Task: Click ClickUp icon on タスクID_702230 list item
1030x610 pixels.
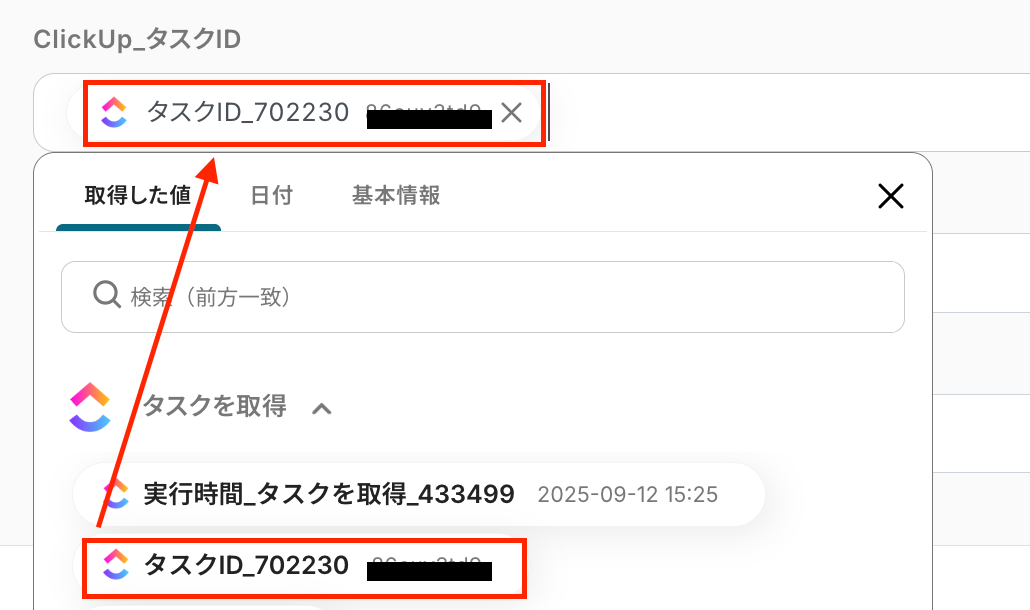Action: (116, 565)
